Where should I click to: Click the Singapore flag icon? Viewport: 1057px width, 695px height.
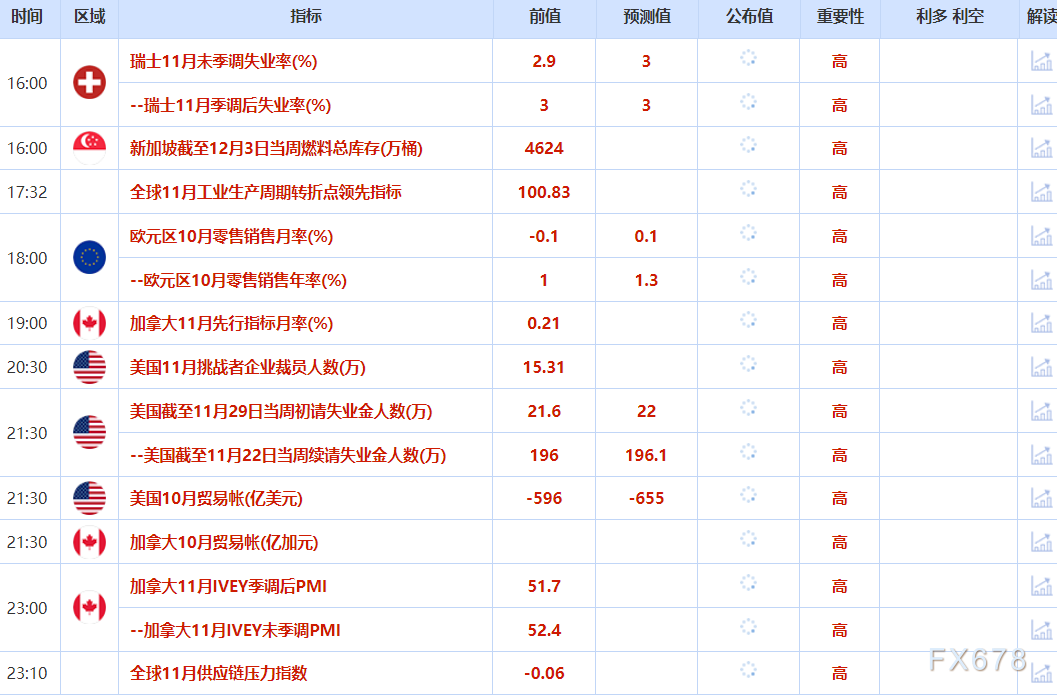click(x=89, y=148)
